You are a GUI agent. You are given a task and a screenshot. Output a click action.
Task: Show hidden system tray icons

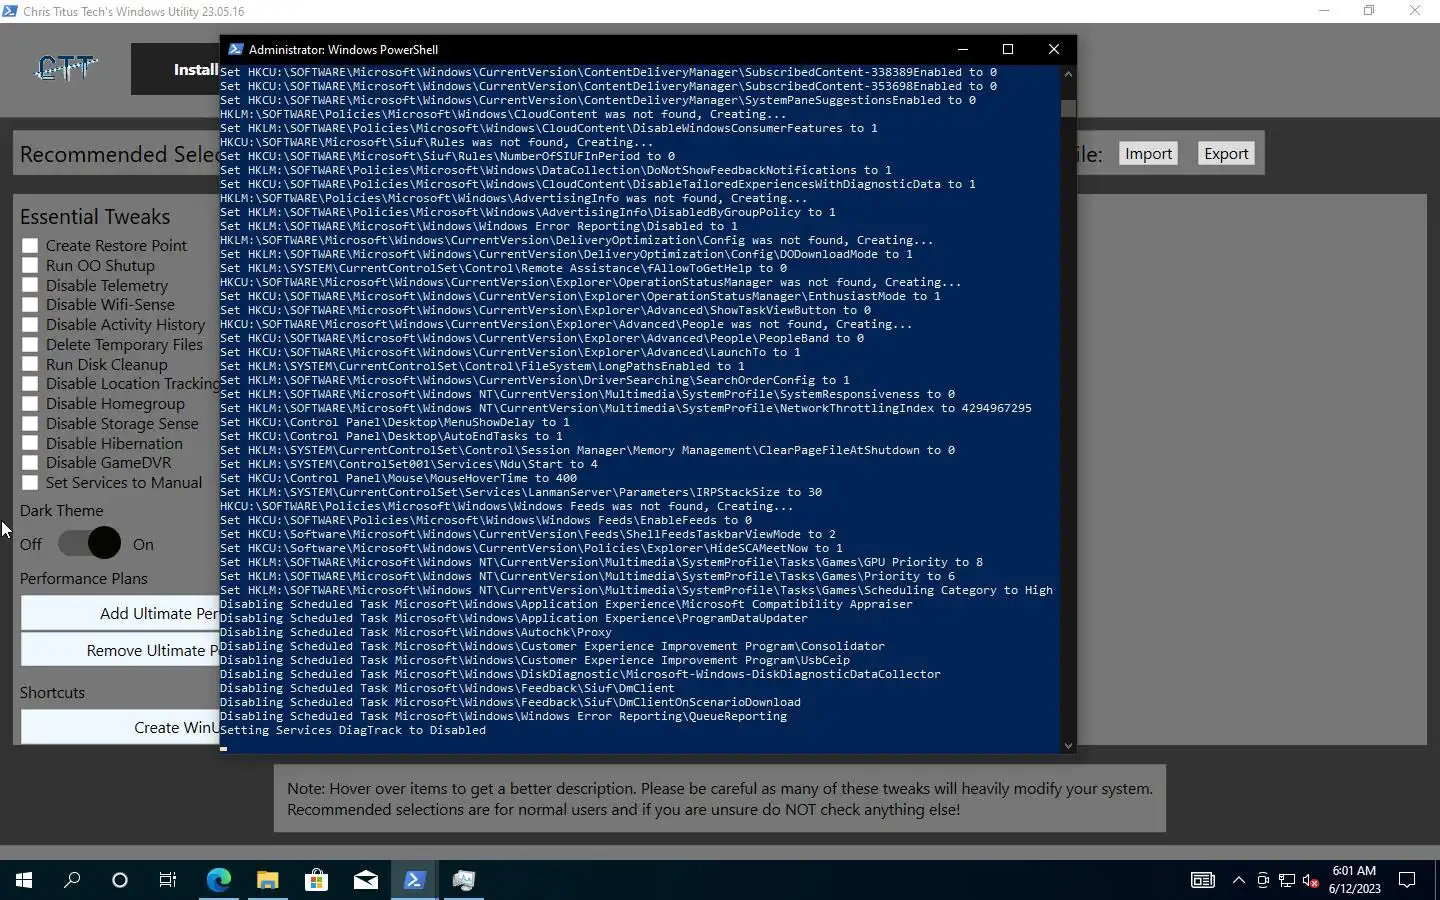[1239, 880]
